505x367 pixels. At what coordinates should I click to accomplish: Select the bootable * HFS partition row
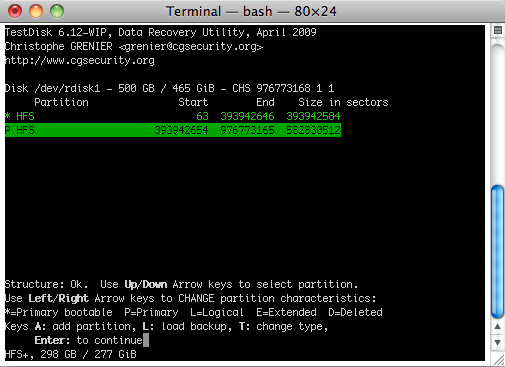coord(173,116)
